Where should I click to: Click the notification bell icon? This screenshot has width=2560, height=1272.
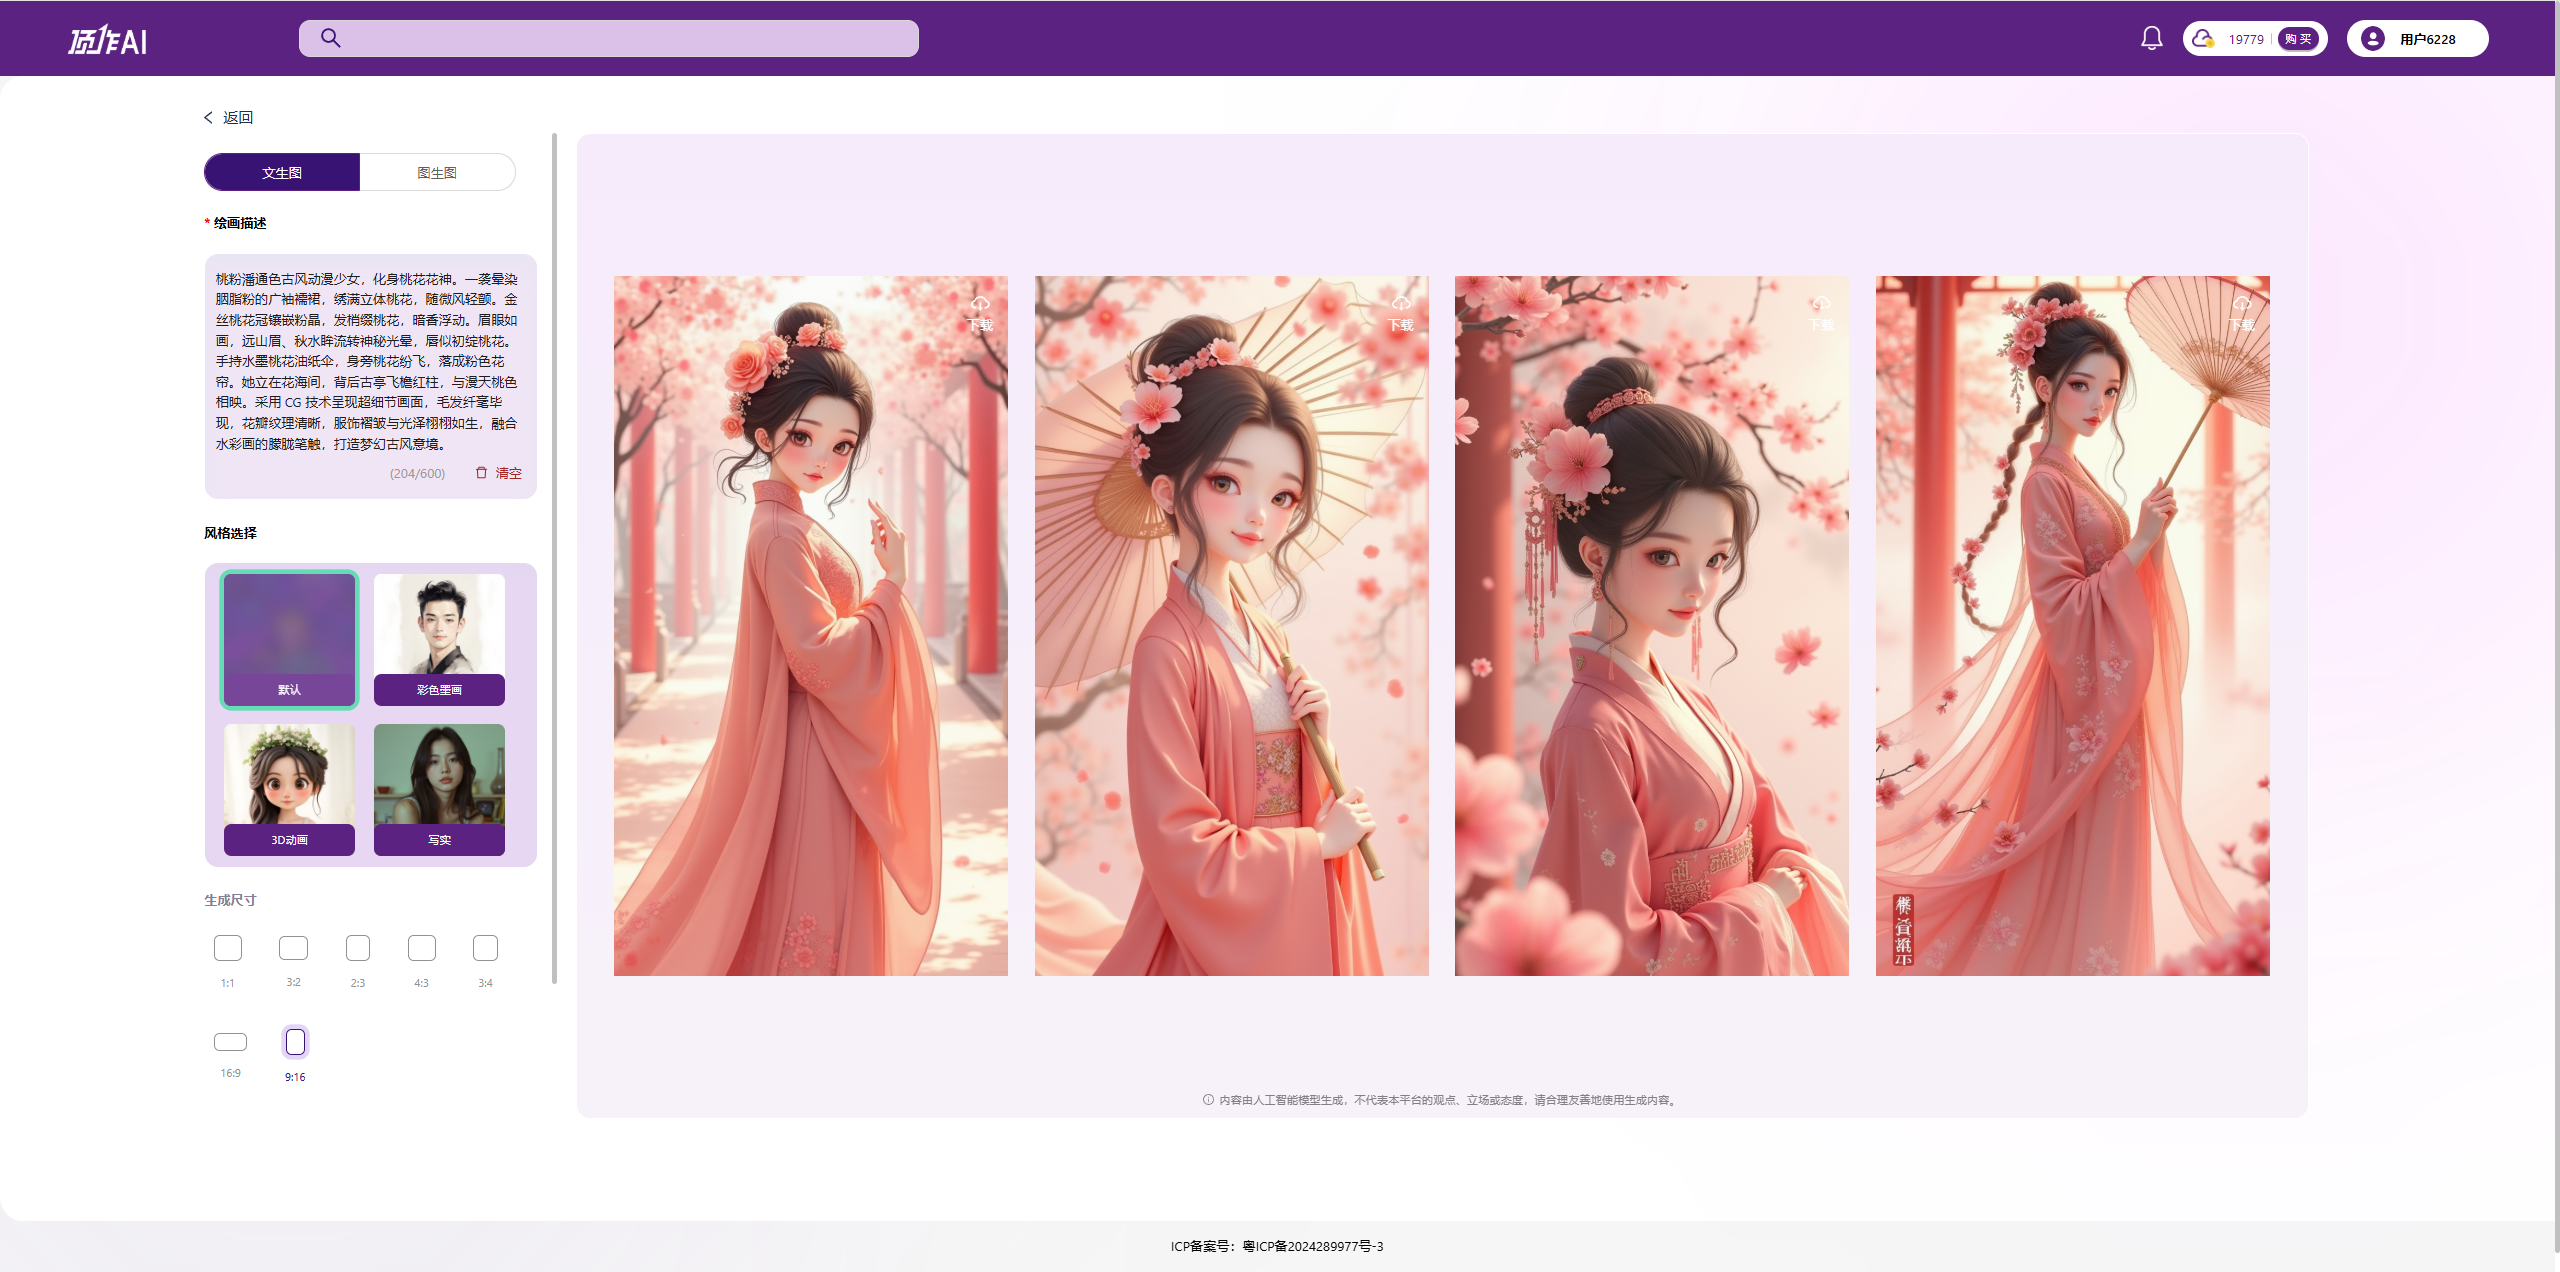(x=2151, y=37)
